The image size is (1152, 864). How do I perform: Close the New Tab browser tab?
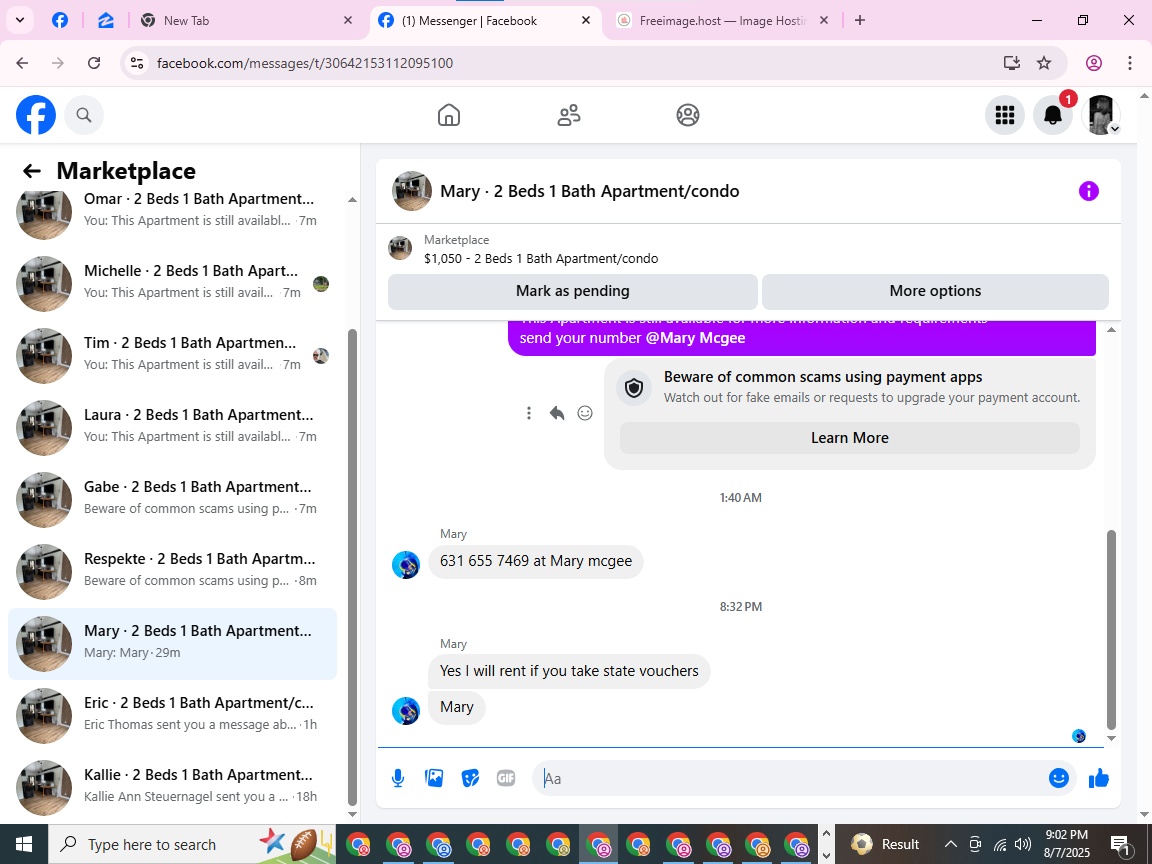348,21
